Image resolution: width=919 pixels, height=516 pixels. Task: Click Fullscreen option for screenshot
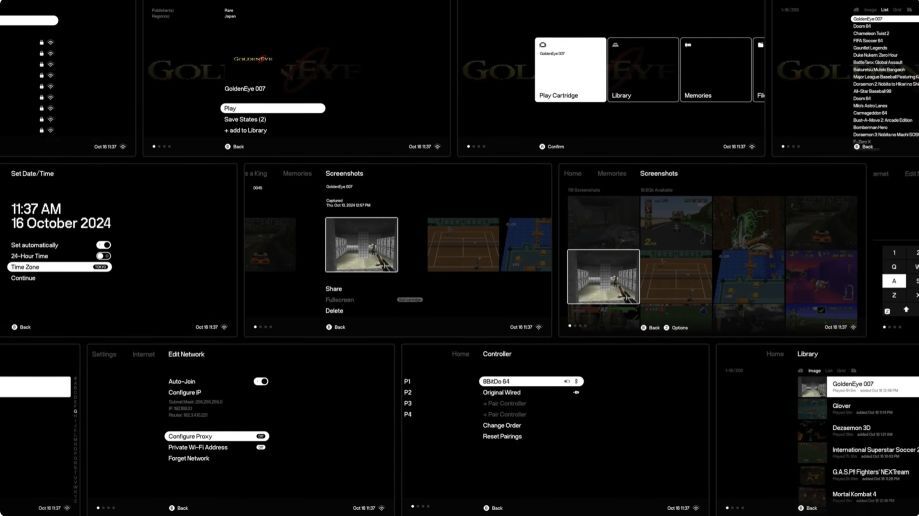click(339, 300)
